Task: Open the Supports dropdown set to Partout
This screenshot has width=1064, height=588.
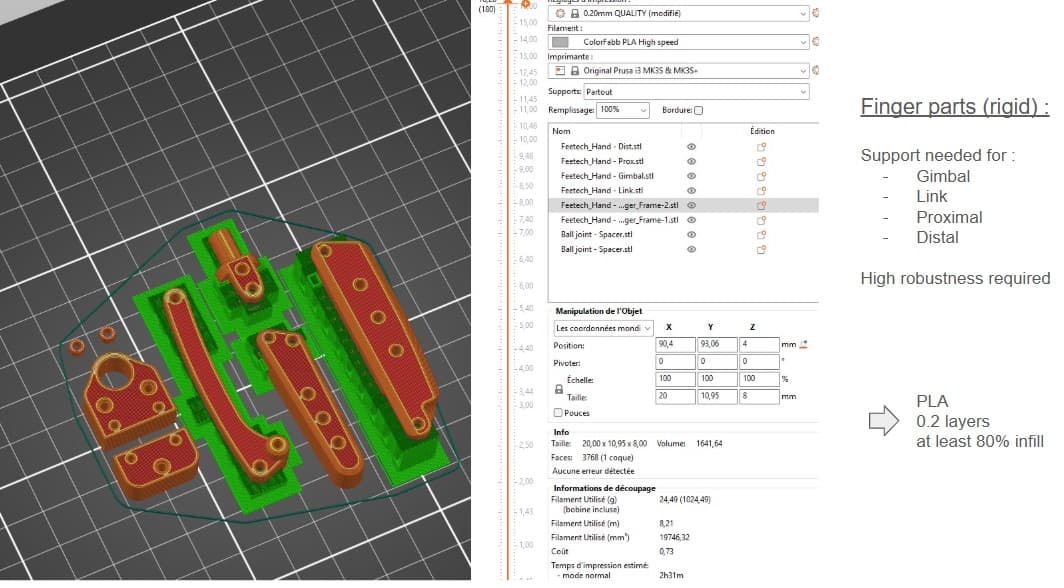Action: coord(696,92)
